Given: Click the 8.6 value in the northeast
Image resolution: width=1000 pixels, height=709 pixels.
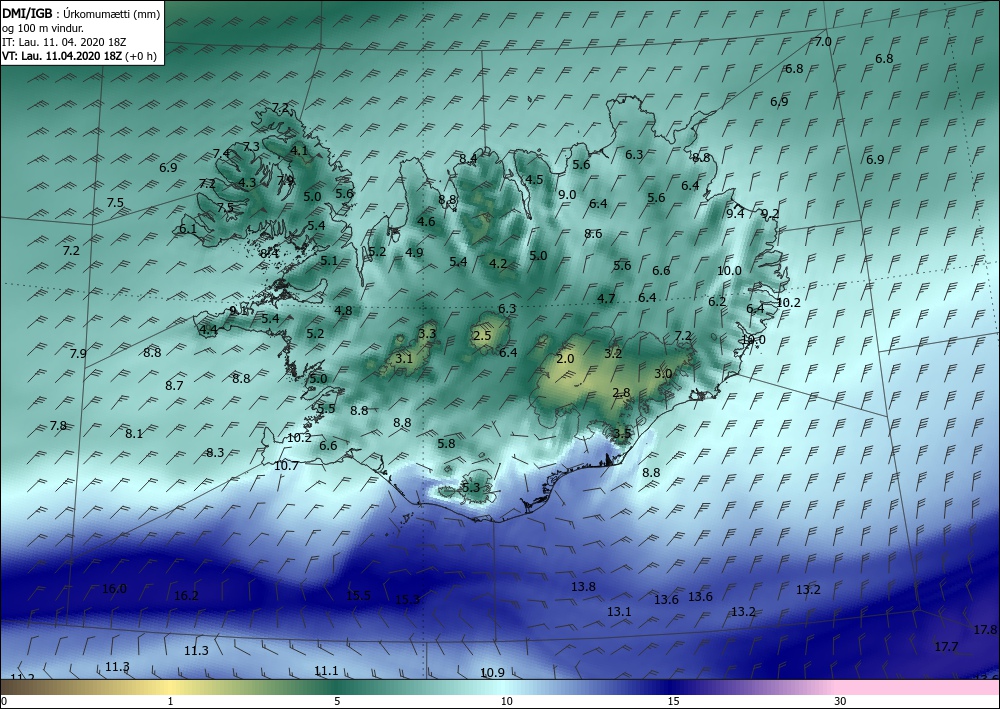Looking at the screenshot, I should [x=593, y=233].
